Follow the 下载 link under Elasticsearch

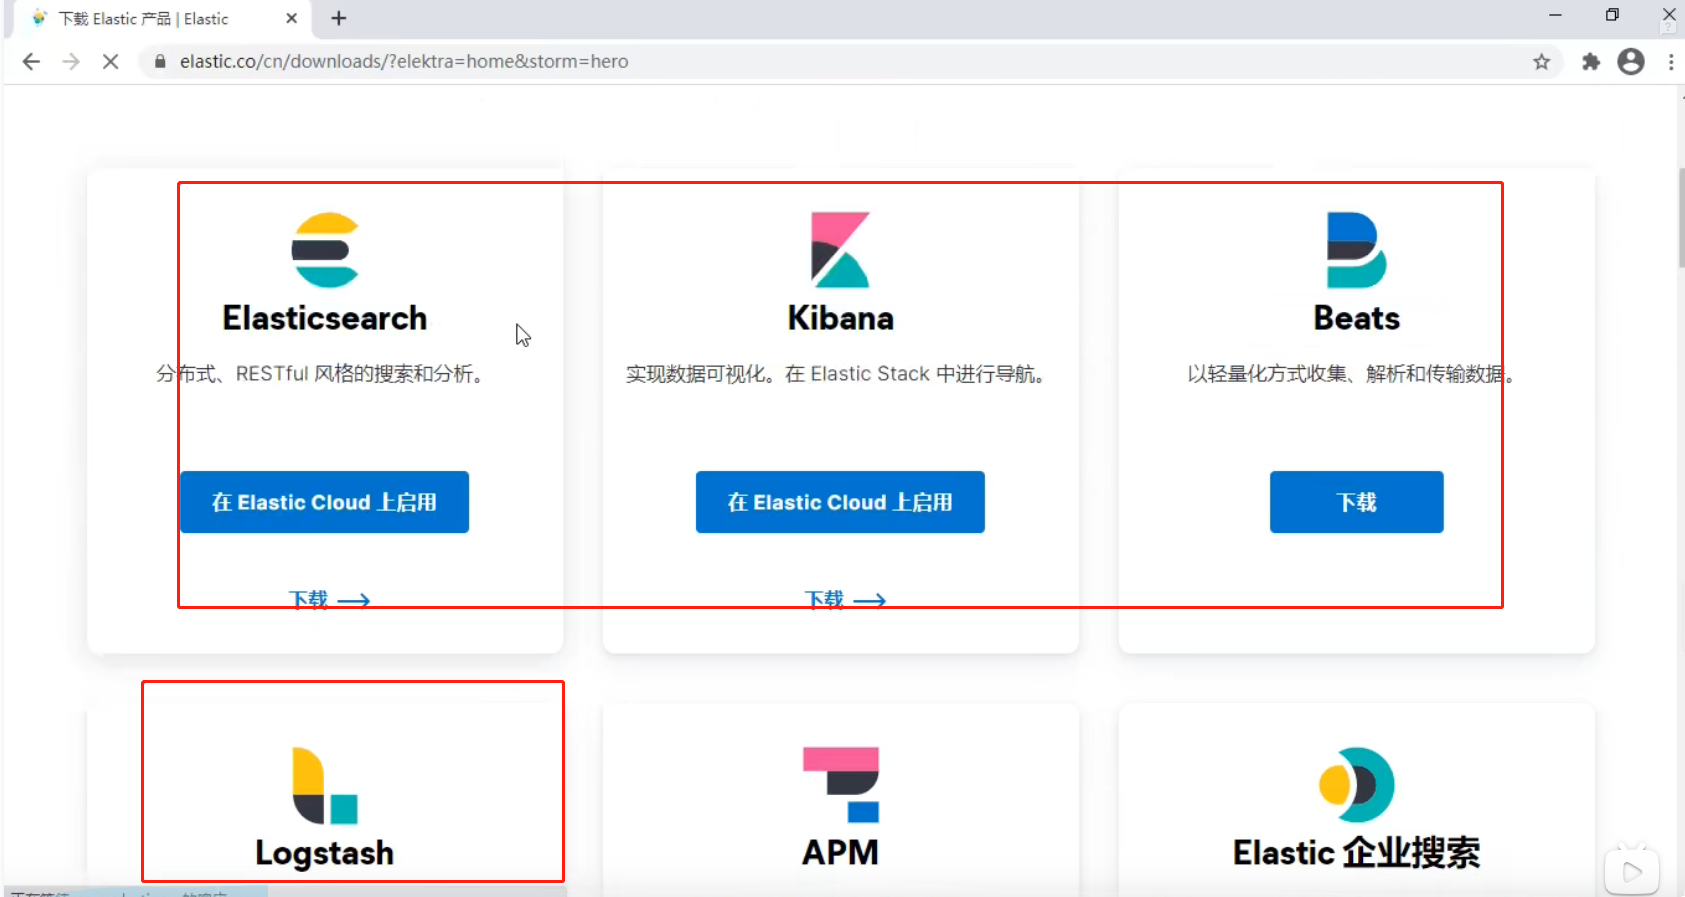tap(329, 600)
